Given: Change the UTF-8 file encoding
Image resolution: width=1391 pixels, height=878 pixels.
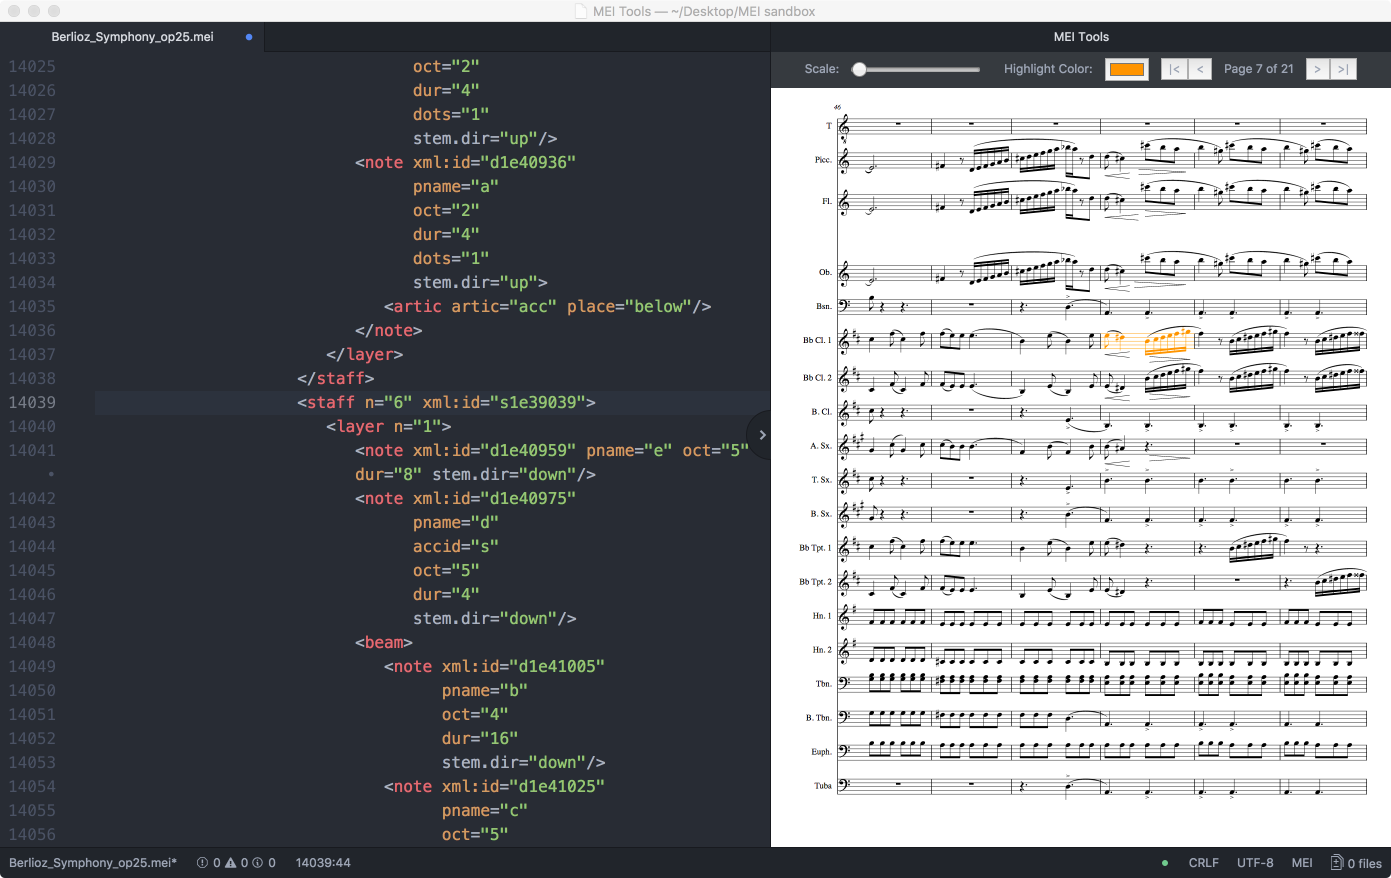Looking at the screenshot, I should [x=1255, y=863].
